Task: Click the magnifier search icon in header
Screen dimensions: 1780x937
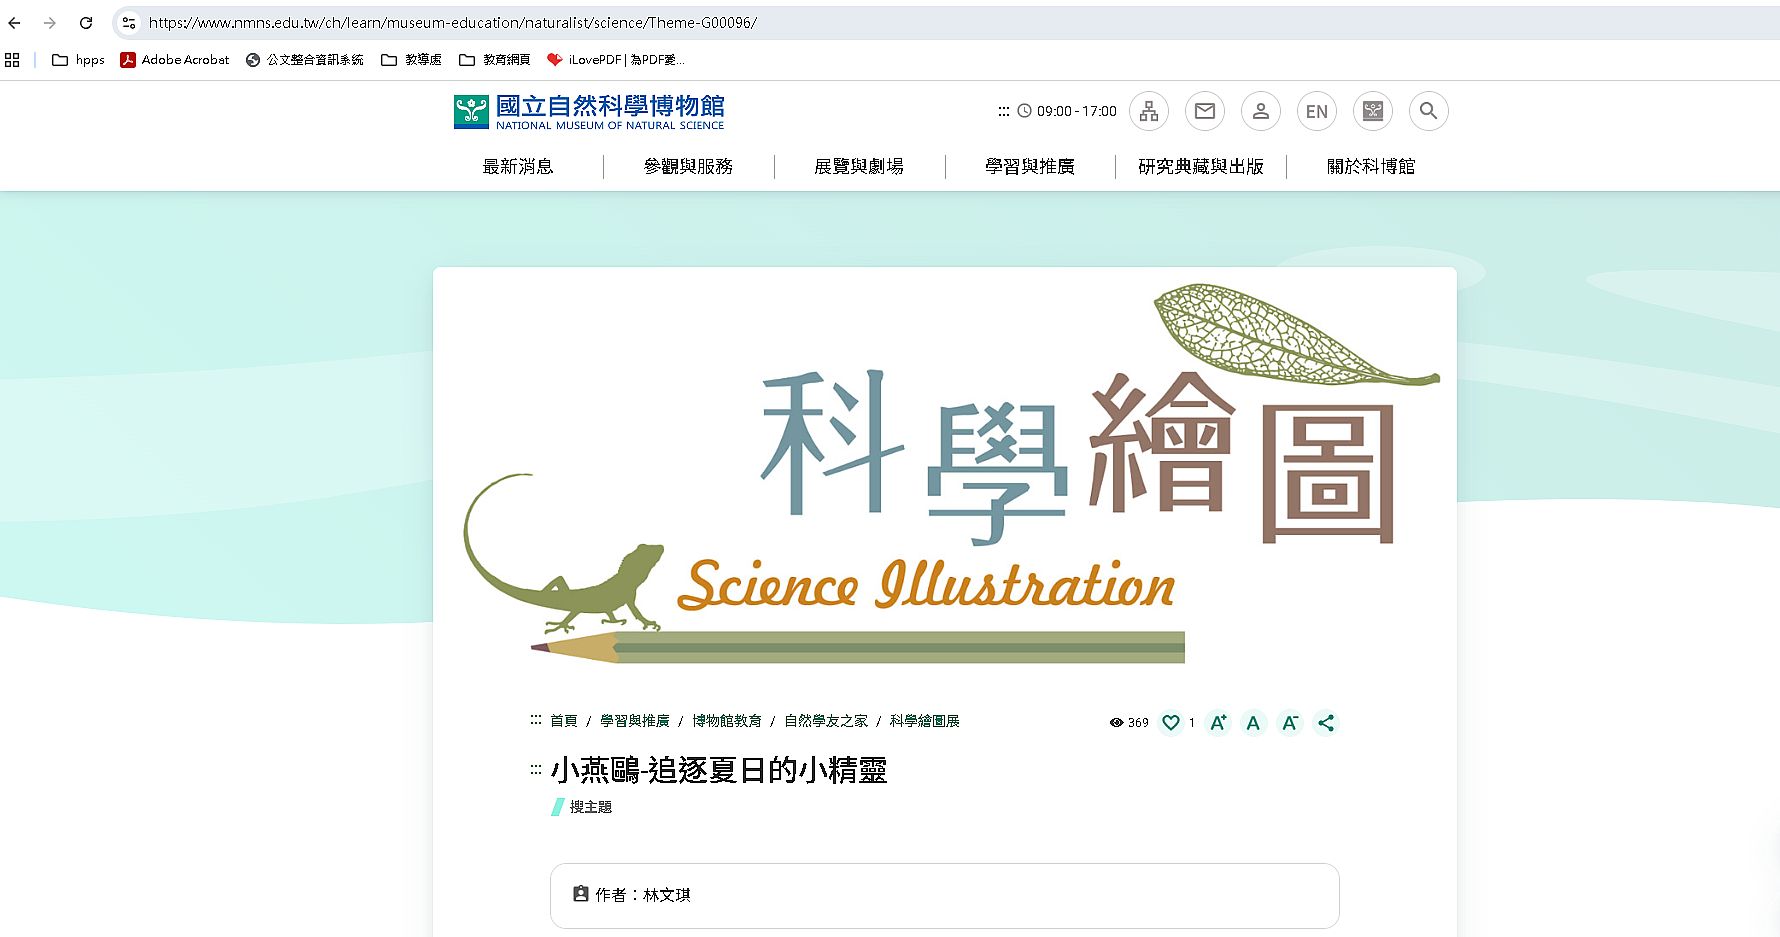Action: click(1429, 111)
